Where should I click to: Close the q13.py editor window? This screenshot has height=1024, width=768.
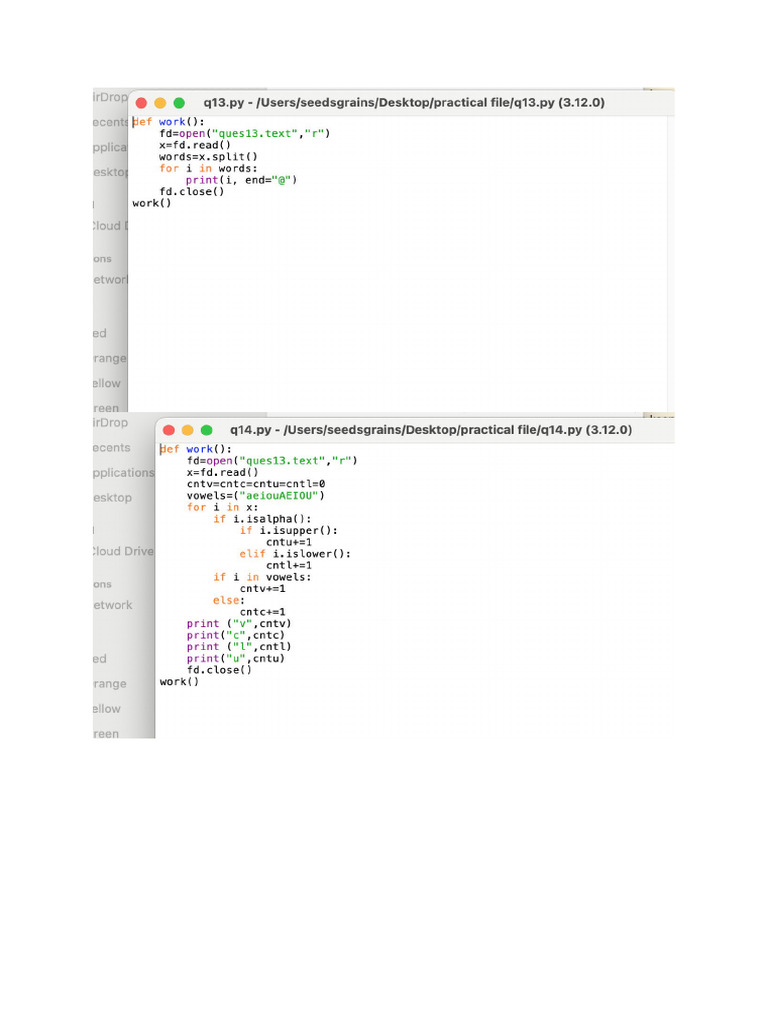click(141, 103)
